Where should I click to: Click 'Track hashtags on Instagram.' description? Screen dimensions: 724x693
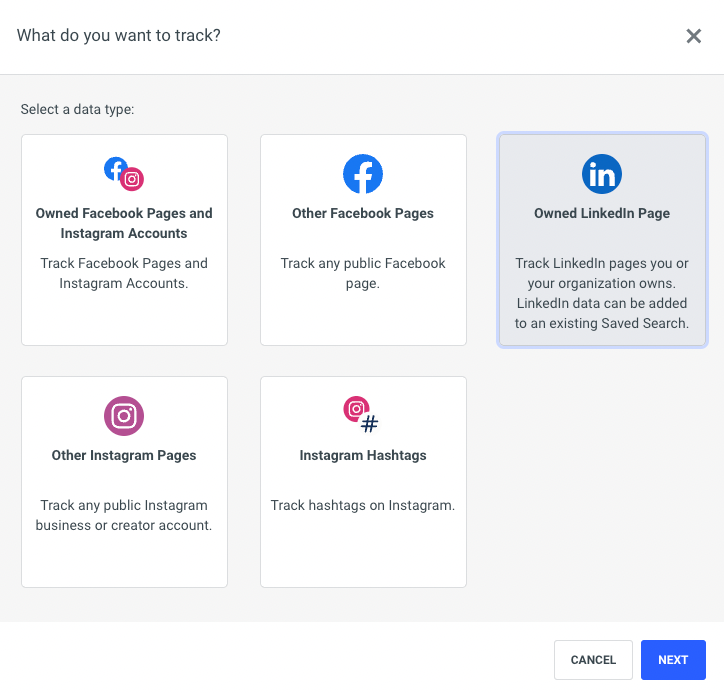click(363, 505)
